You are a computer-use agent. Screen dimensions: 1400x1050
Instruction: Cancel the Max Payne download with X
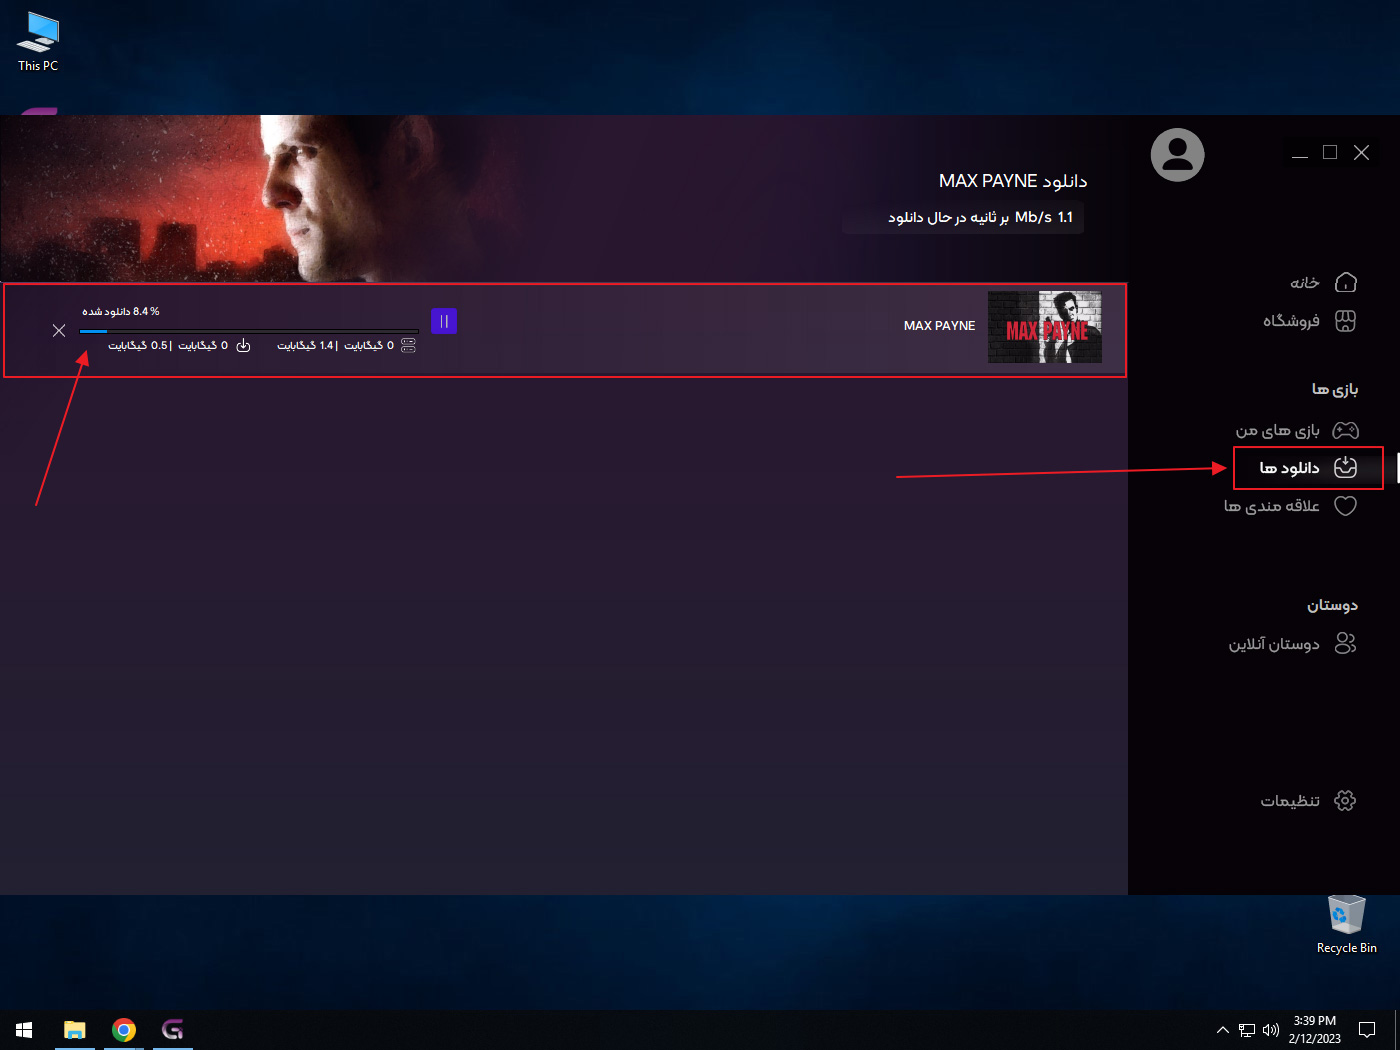[59, 331]
